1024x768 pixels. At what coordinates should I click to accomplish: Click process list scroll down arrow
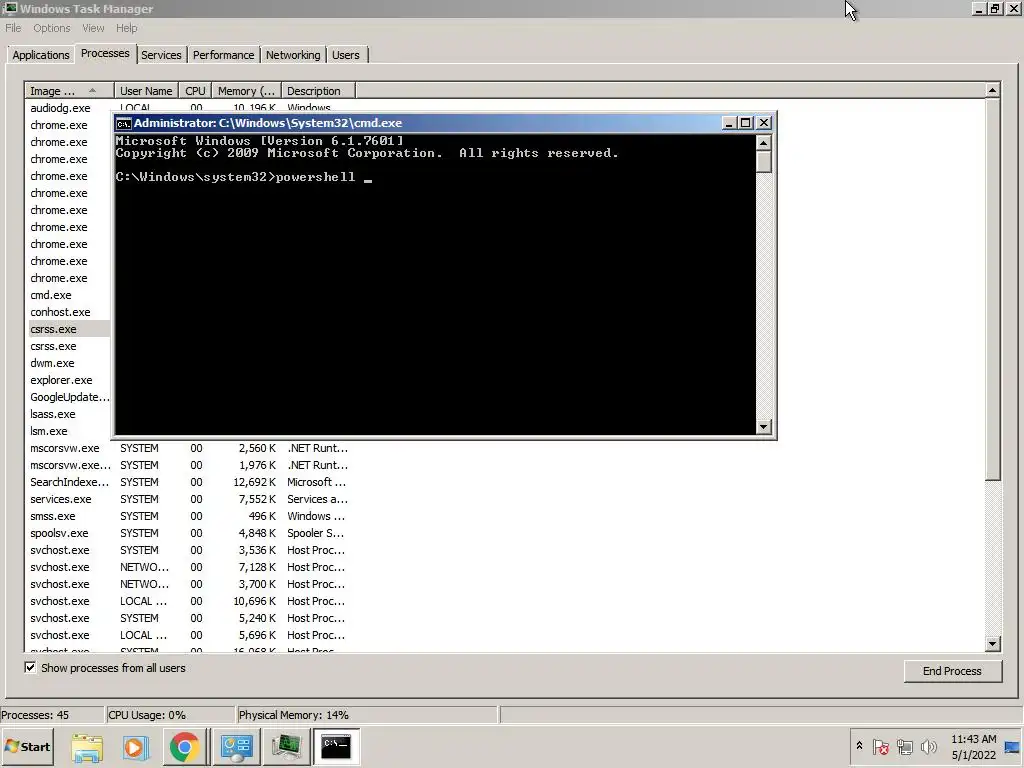point(993,644)
